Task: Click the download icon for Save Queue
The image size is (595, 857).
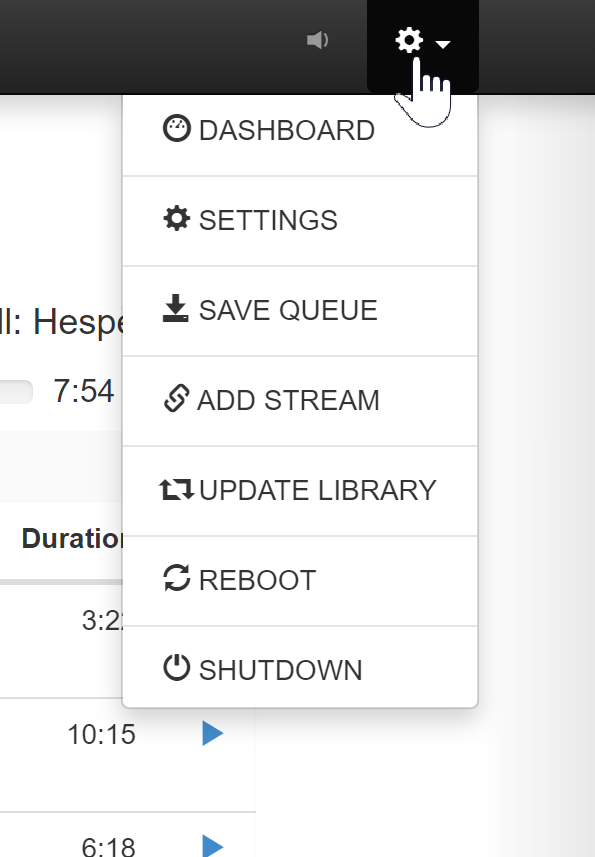Action: pyautogui.click(x=176, y=308)
